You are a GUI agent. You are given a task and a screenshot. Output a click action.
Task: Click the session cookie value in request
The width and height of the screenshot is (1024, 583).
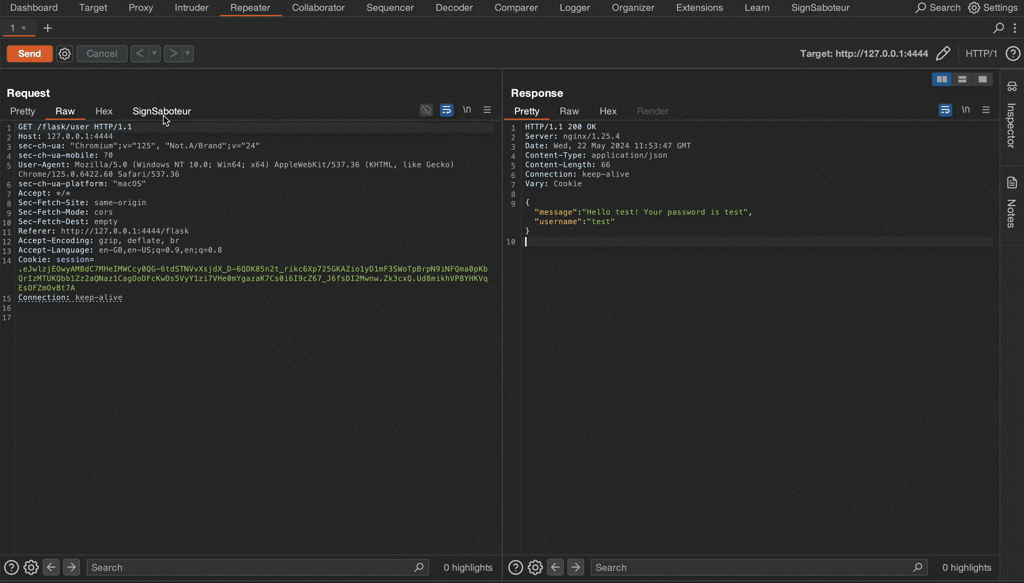point(253,278)
